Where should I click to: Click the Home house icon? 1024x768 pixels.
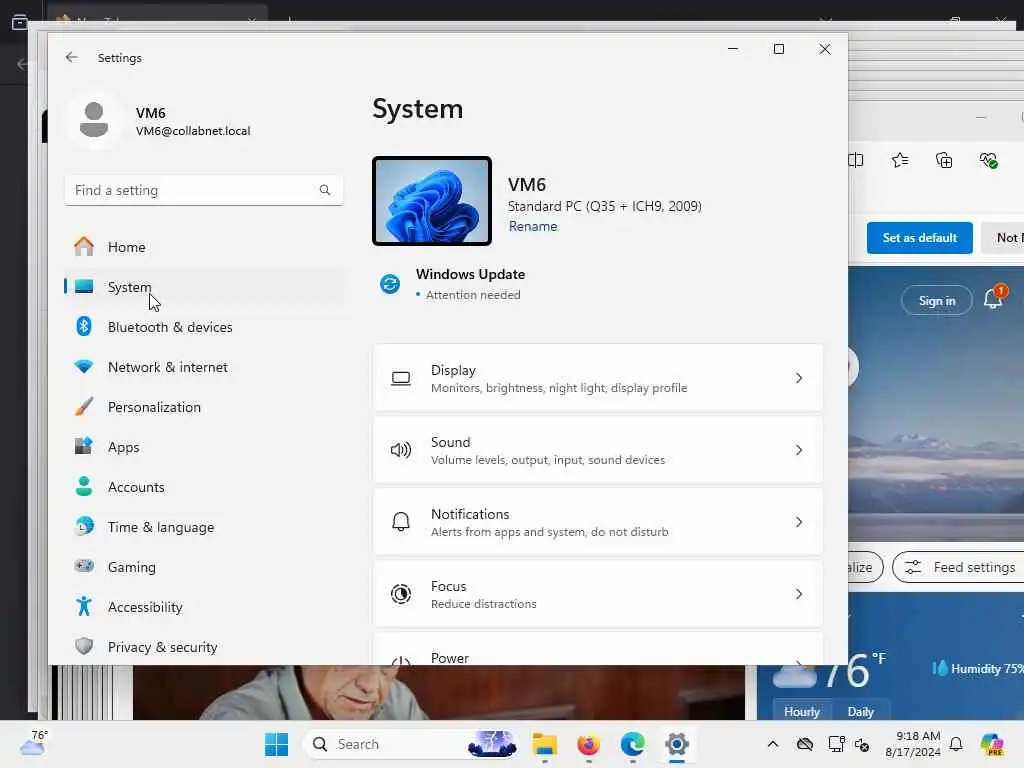pos(84,246)
